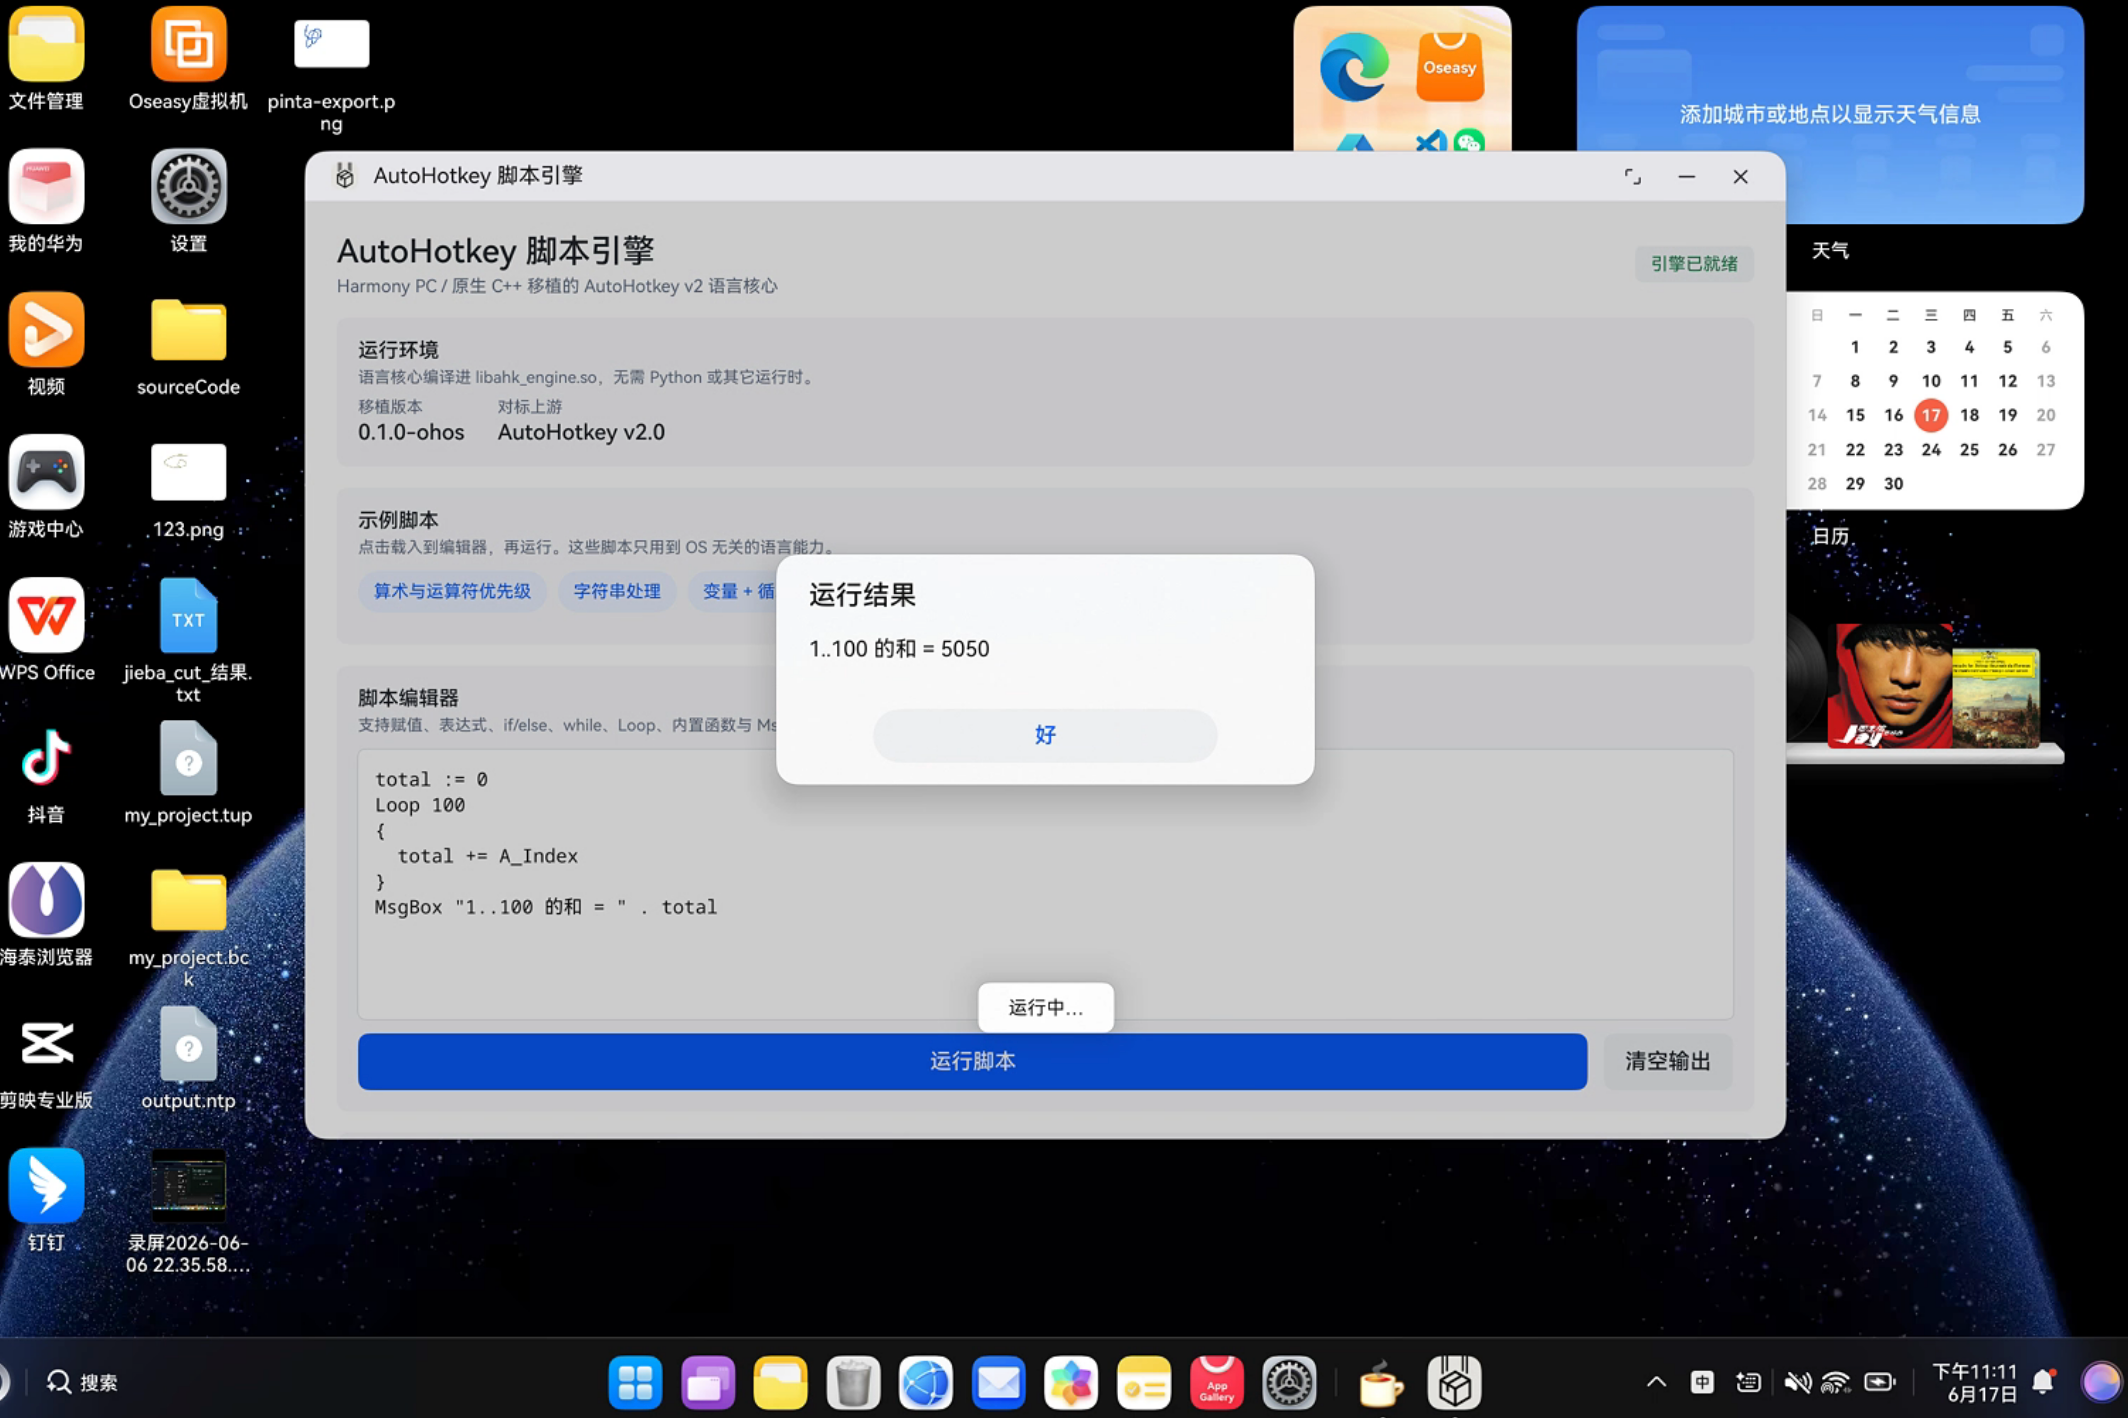Switch the 中 input method indicator
The width and height of the screenshot is (2128, 1418).
click(1702, 1382)
